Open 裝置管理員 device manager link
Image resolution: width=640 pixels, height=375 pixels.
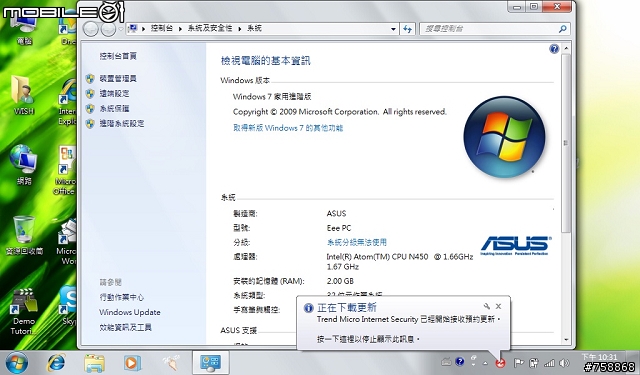(118, 78)
